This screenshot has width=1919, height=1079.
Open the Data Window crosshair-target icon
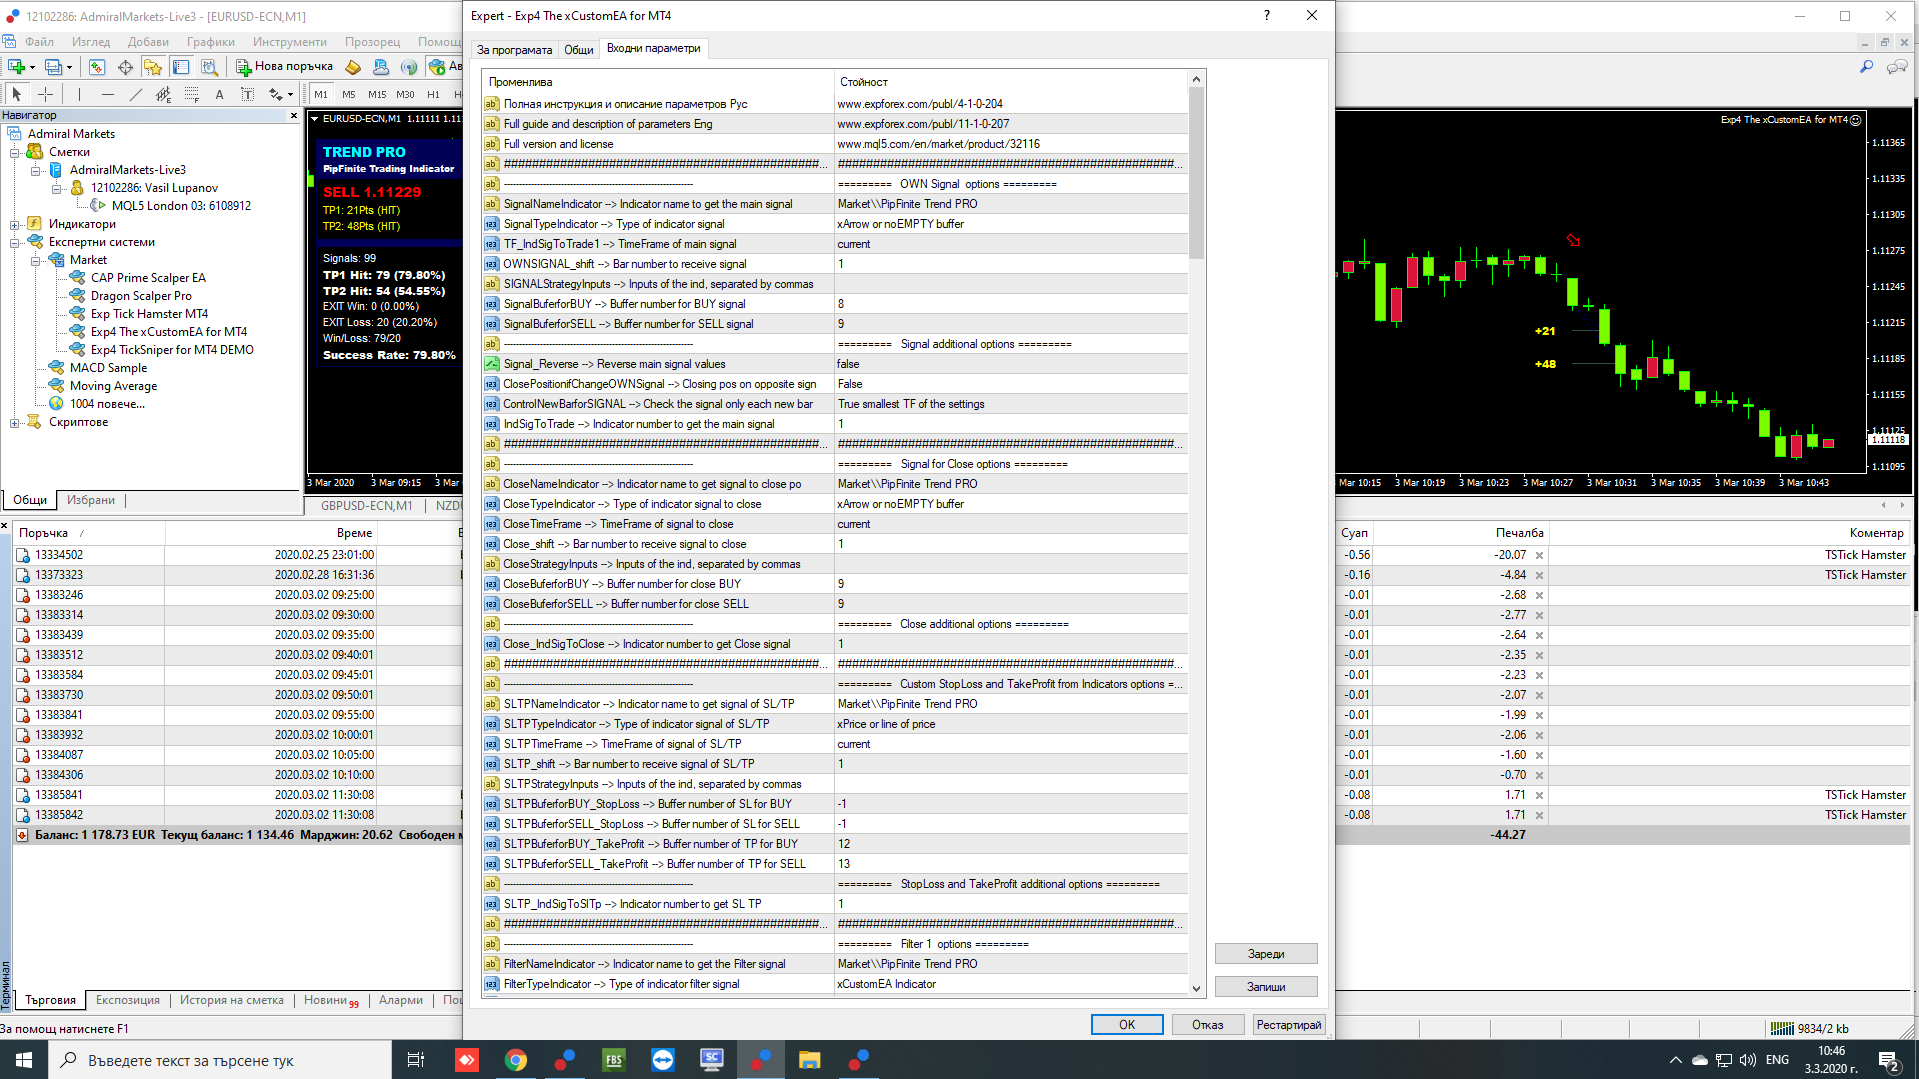125,67
